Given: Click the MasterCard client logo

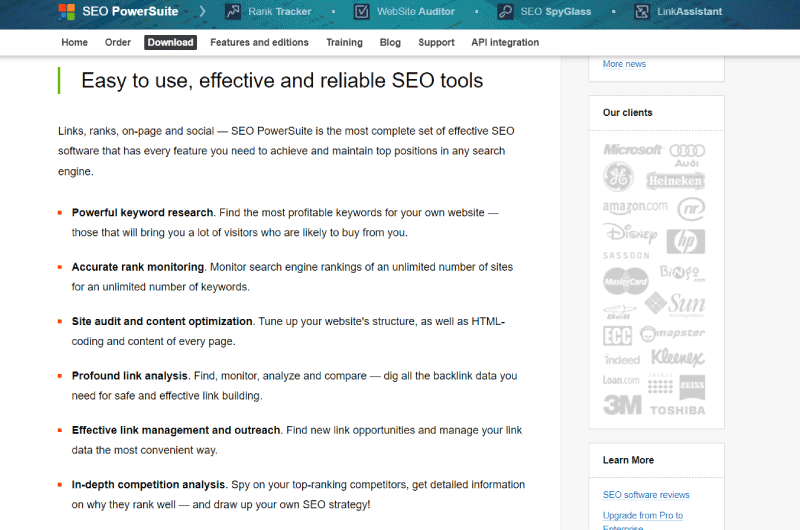Looking at the screenshot, I should click(626, 281).
